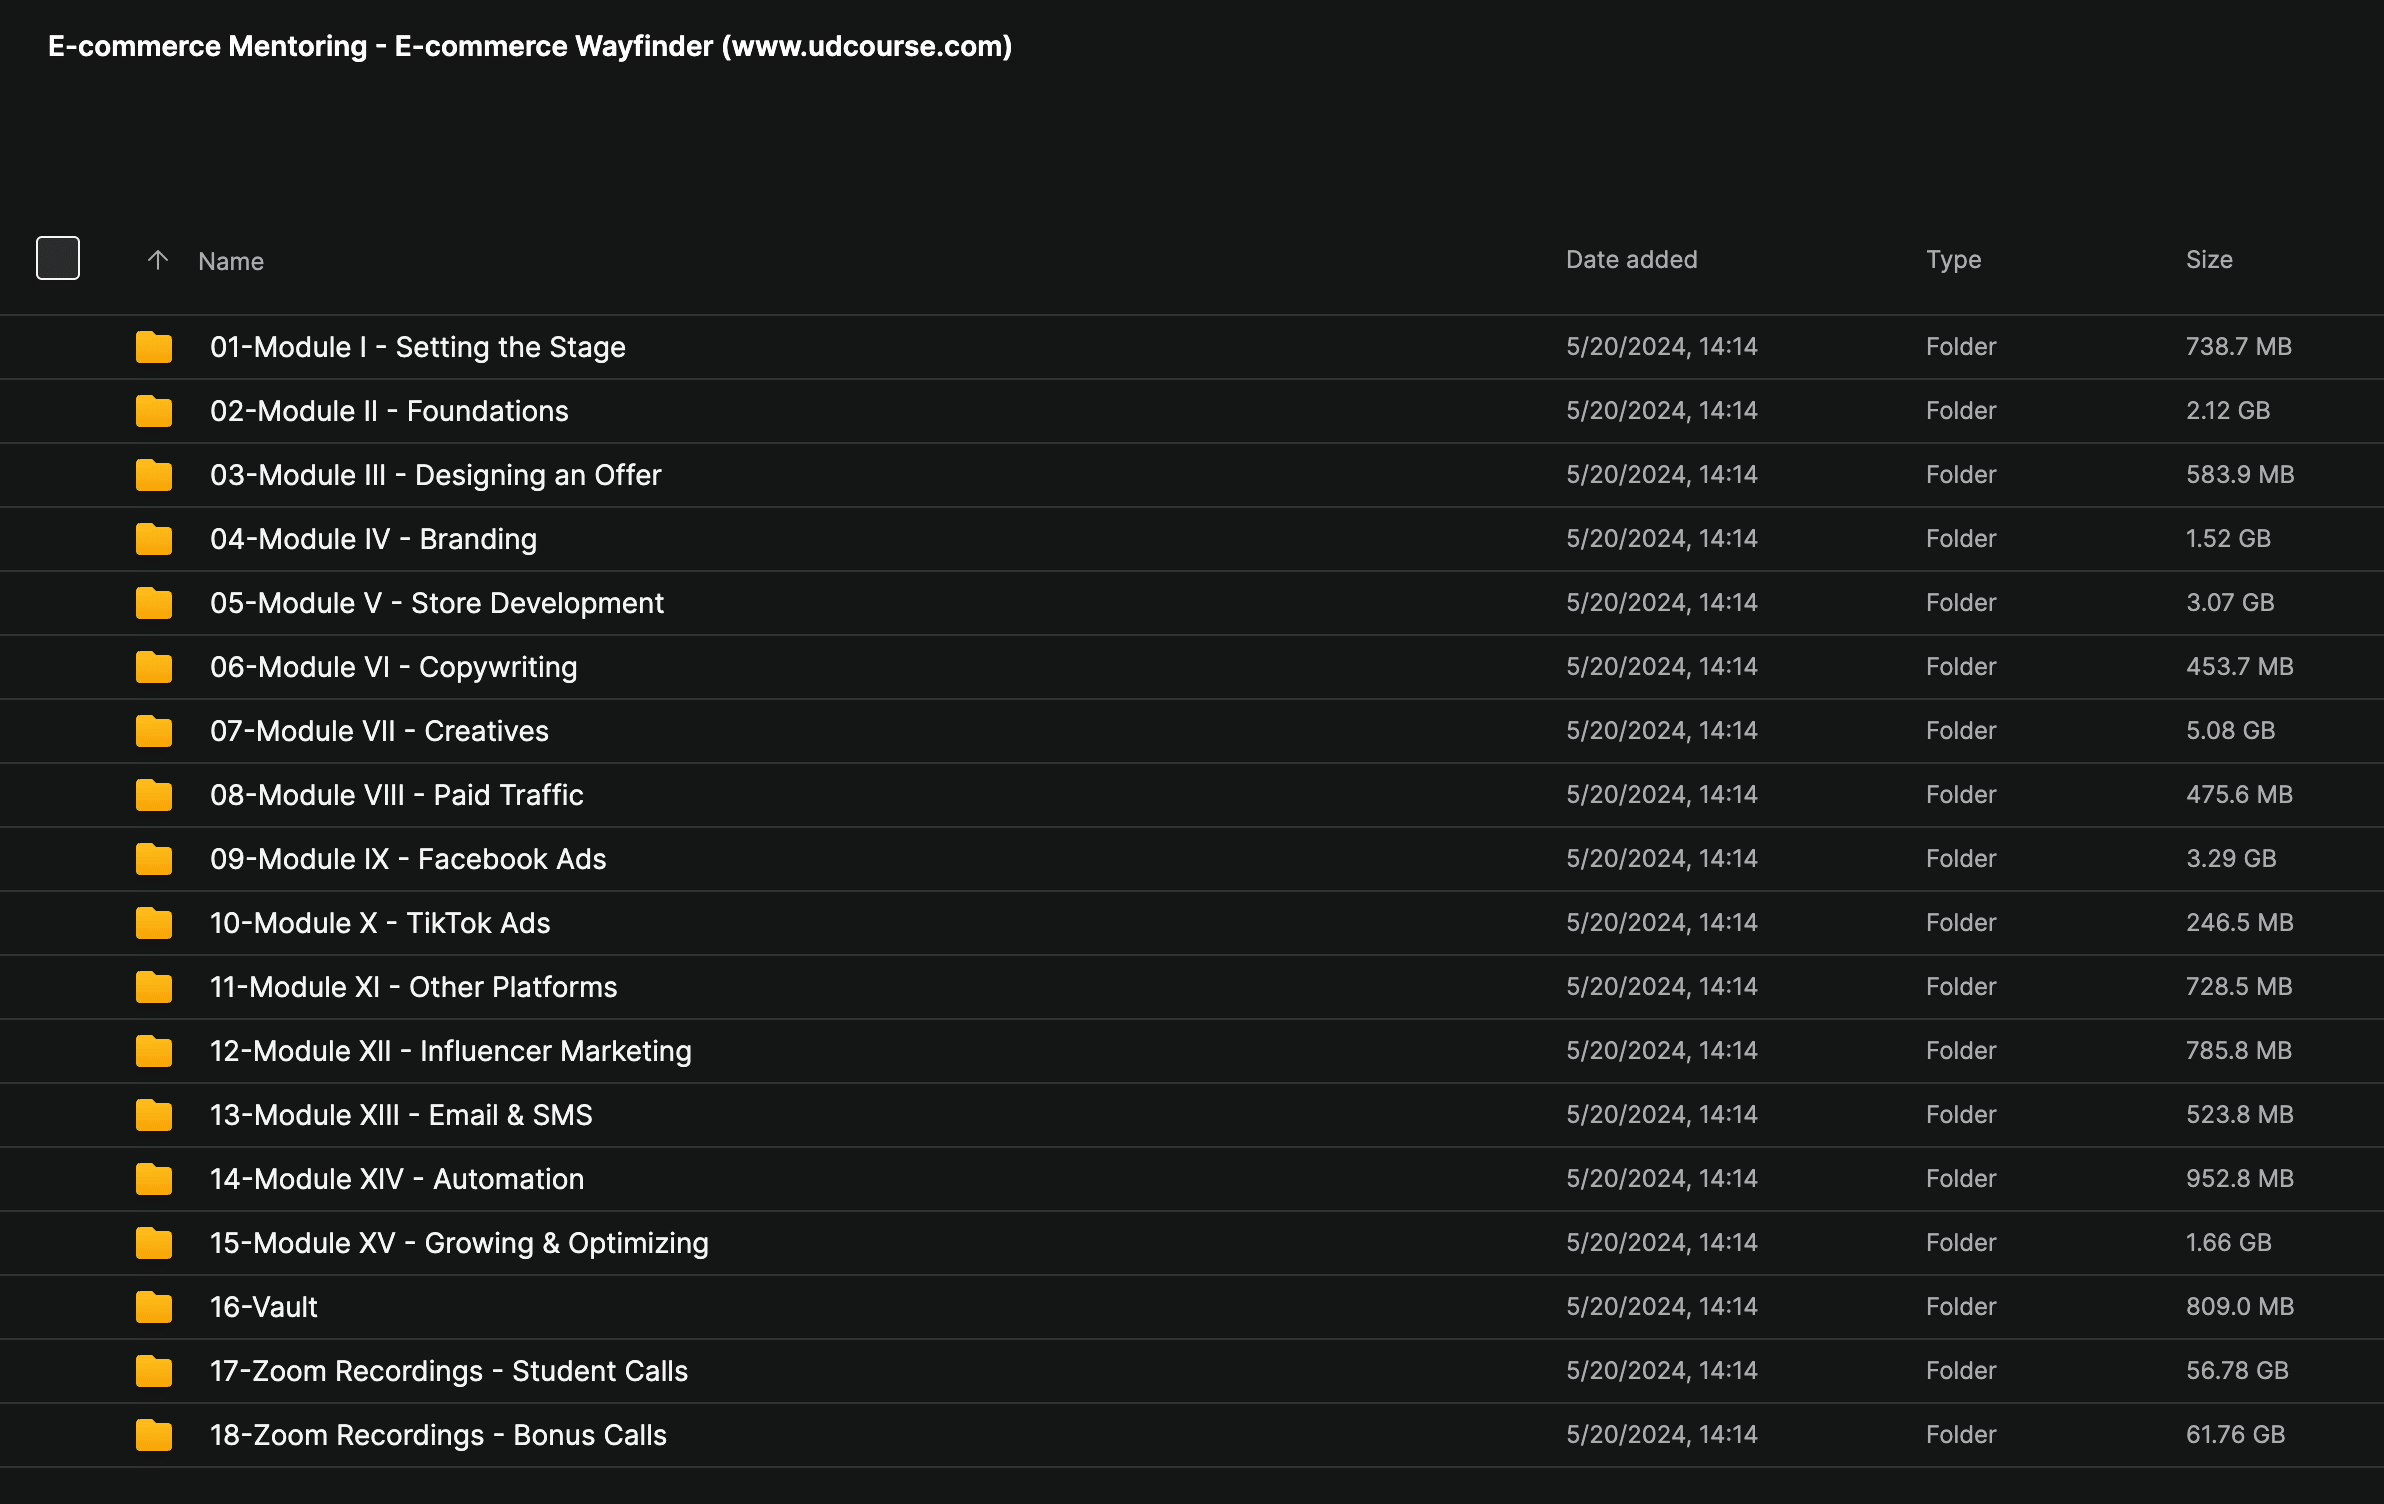Image resolution: width=2384 pixels, height=1504 pixels.
Task: Click the folder icon for Module I
Action: (154, 347)
